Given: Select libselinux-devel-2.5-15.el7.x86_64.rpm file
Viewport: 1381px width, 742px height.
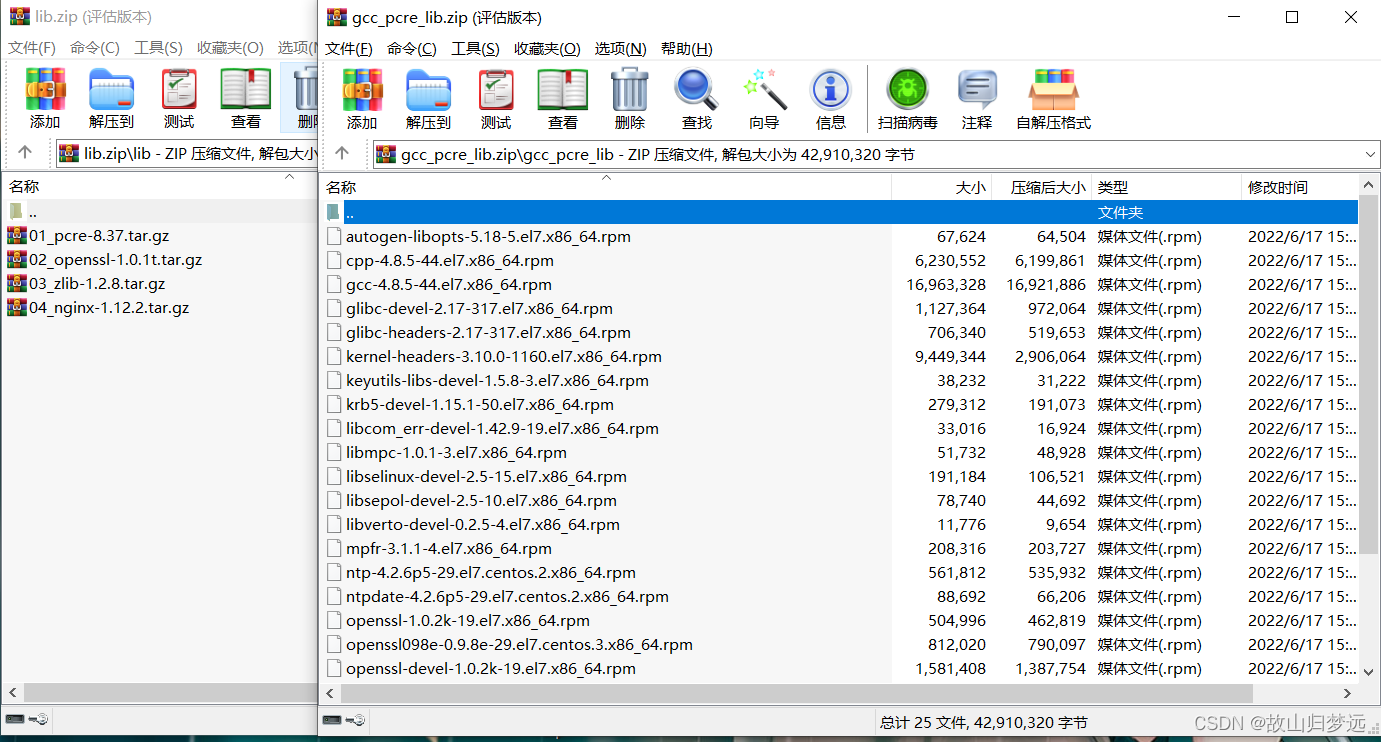Looking at the screenshot, I should (486, 477).
